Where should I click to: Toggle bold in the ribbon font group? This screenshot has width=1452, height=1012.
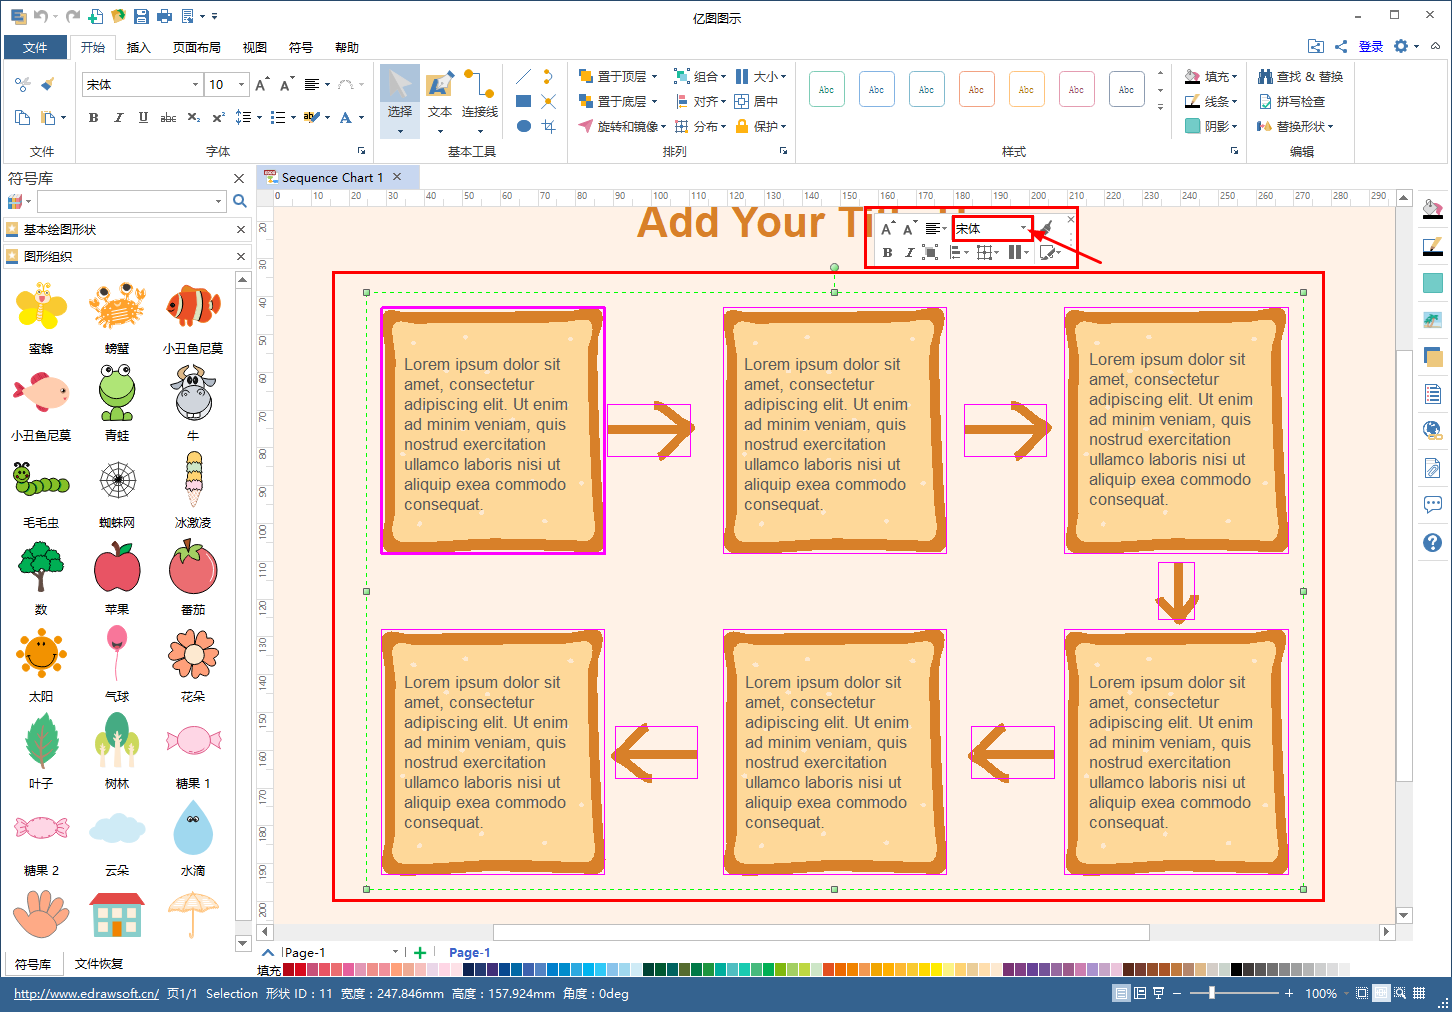pyautogui.click(x=93, y=118)
